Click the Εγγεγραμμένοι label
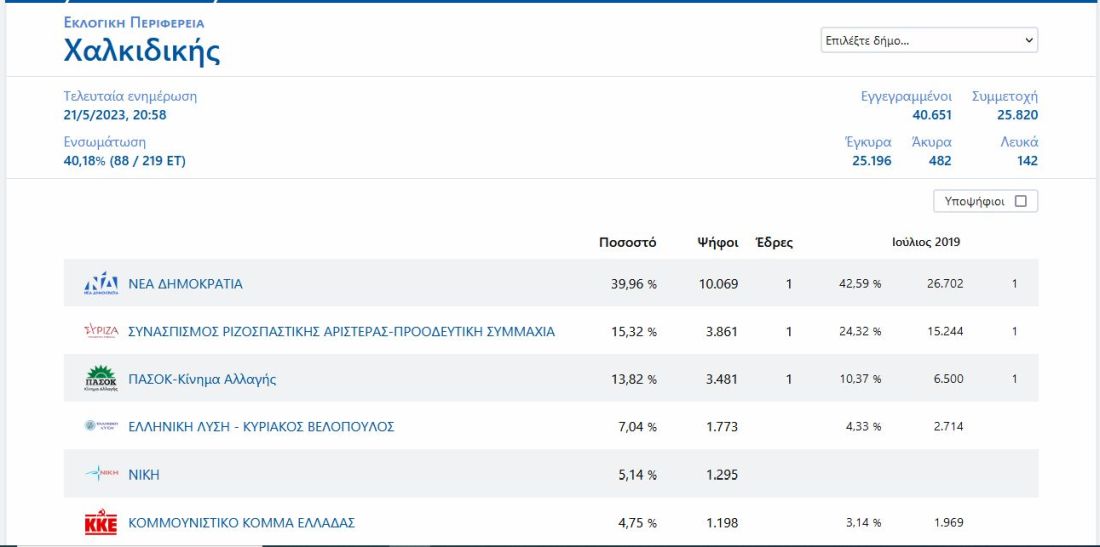The image size is (1100, 547). pyautogui.click(x=906, y=97)
